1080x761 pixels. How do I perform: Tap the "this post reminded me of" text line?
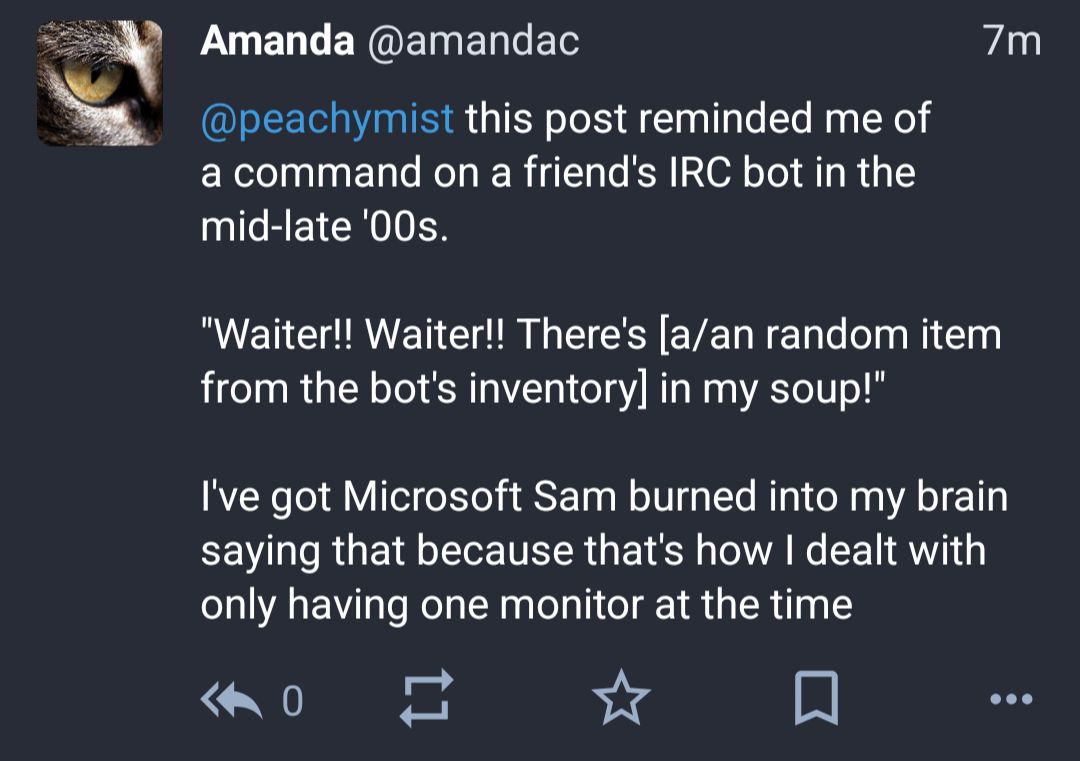[698, 118]
